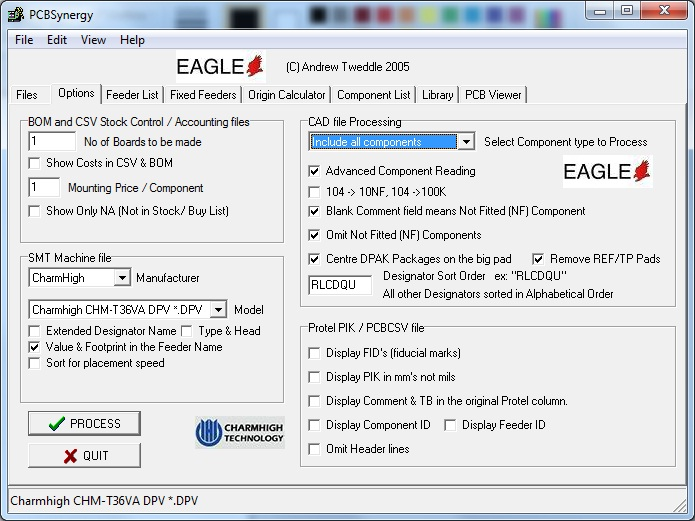Enable Display Feeder ID
Image resolution: width=695 pixels, height=521 pixels.
450,425
